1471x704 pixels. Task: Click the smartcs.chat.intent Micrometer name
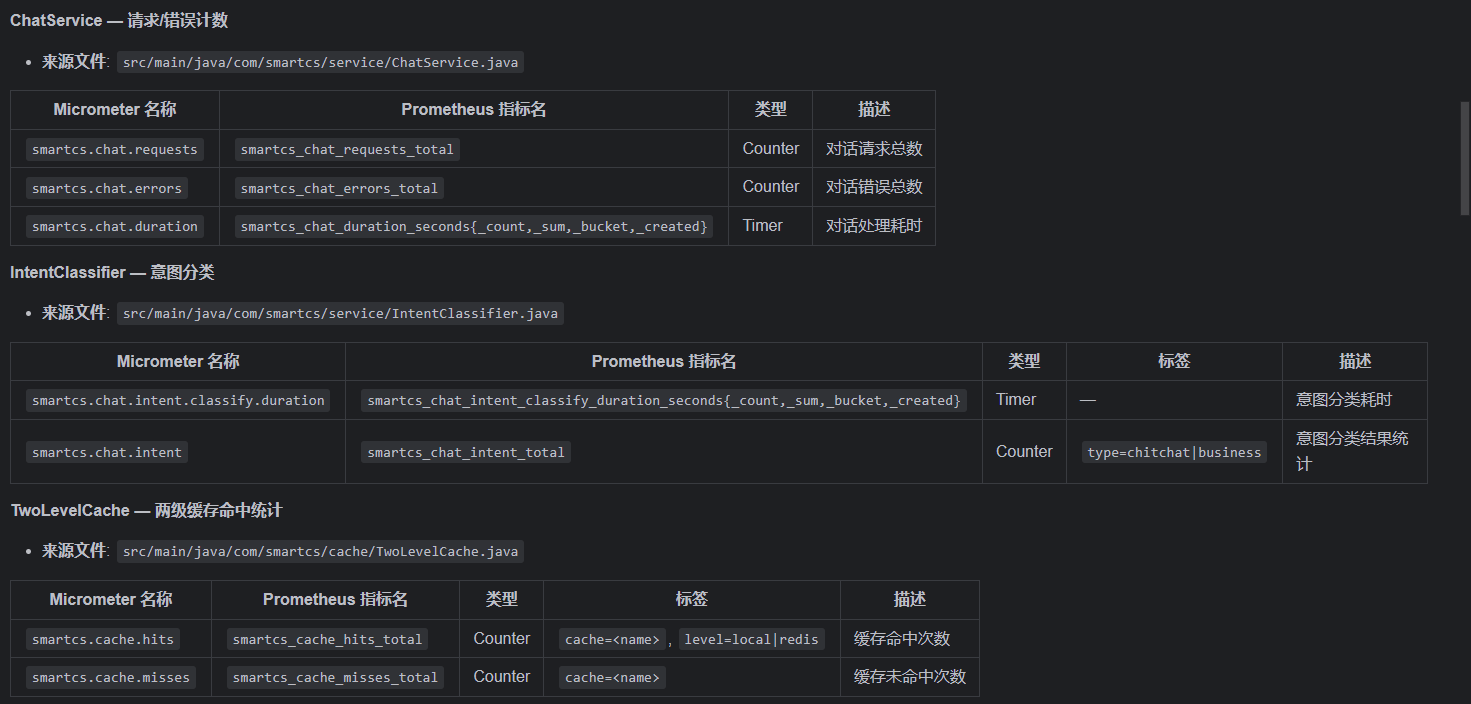(x=107, y=452)
